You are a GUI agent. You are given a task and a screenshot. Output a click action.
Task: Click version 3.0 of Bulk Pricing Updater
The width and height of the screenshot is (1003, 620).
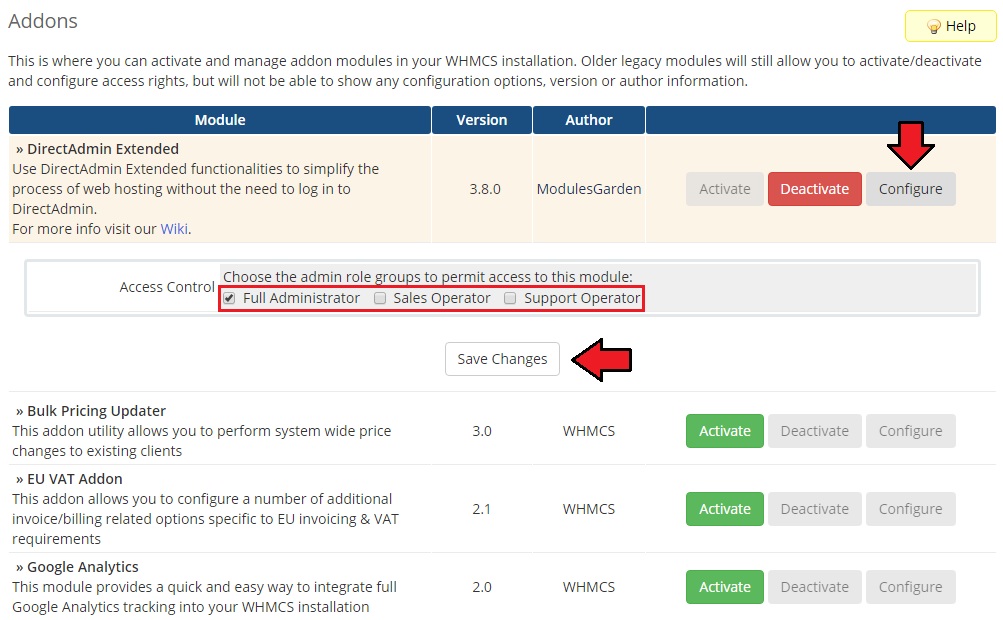coord(482,431)
